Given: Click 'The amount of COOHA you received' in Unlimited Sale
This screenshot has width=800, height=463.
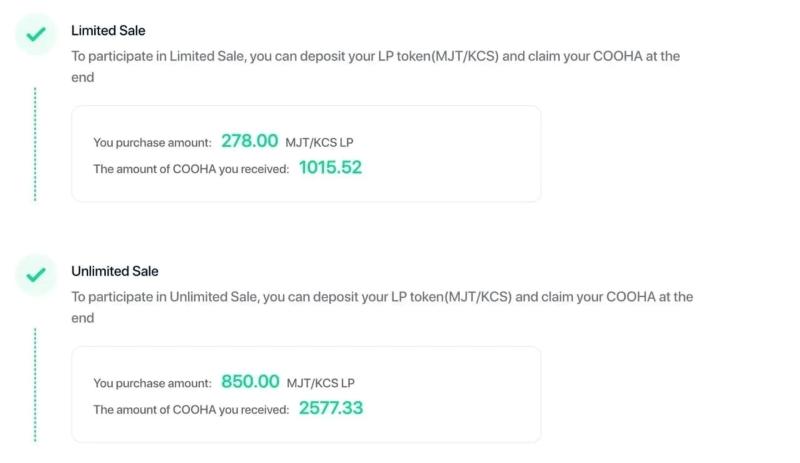Looking at the screenshot, I should (191, 409).
